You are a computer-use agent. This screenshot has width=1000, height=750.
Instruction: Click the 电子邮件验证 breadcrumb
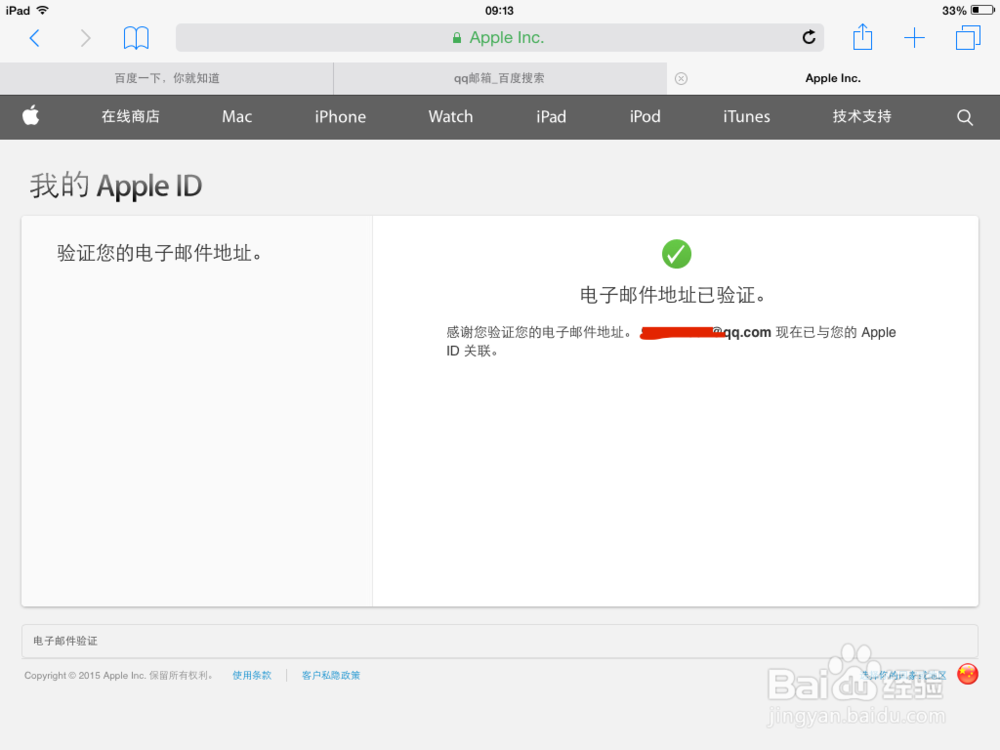pyautogui.click(x=65, y=641)
